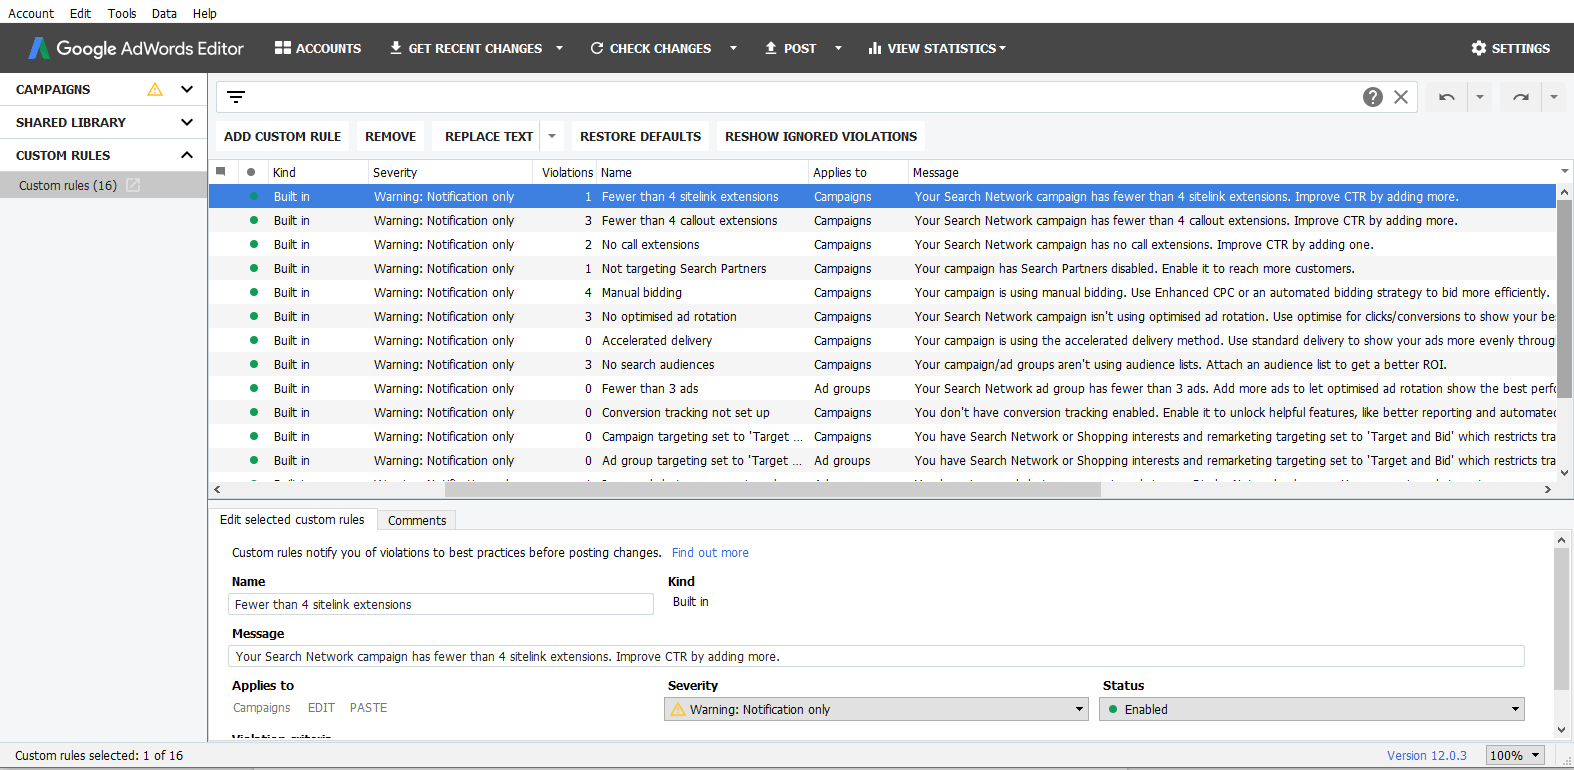Click the Remove button
1574x770 pixels.
click(390, 136)
